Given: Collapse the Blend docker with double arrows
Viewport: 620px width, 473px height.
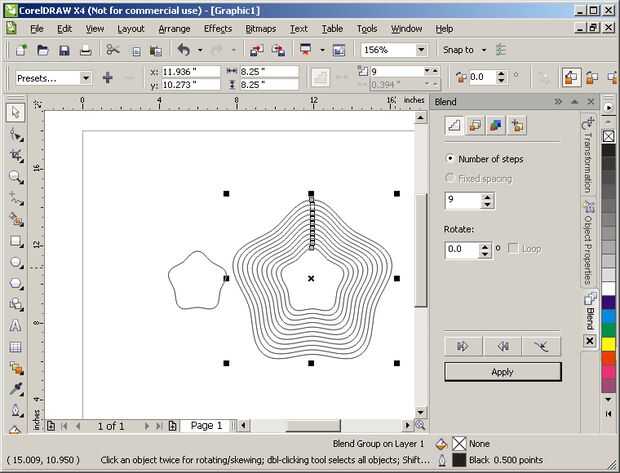Looking at the screenshot, I should 558,102.
